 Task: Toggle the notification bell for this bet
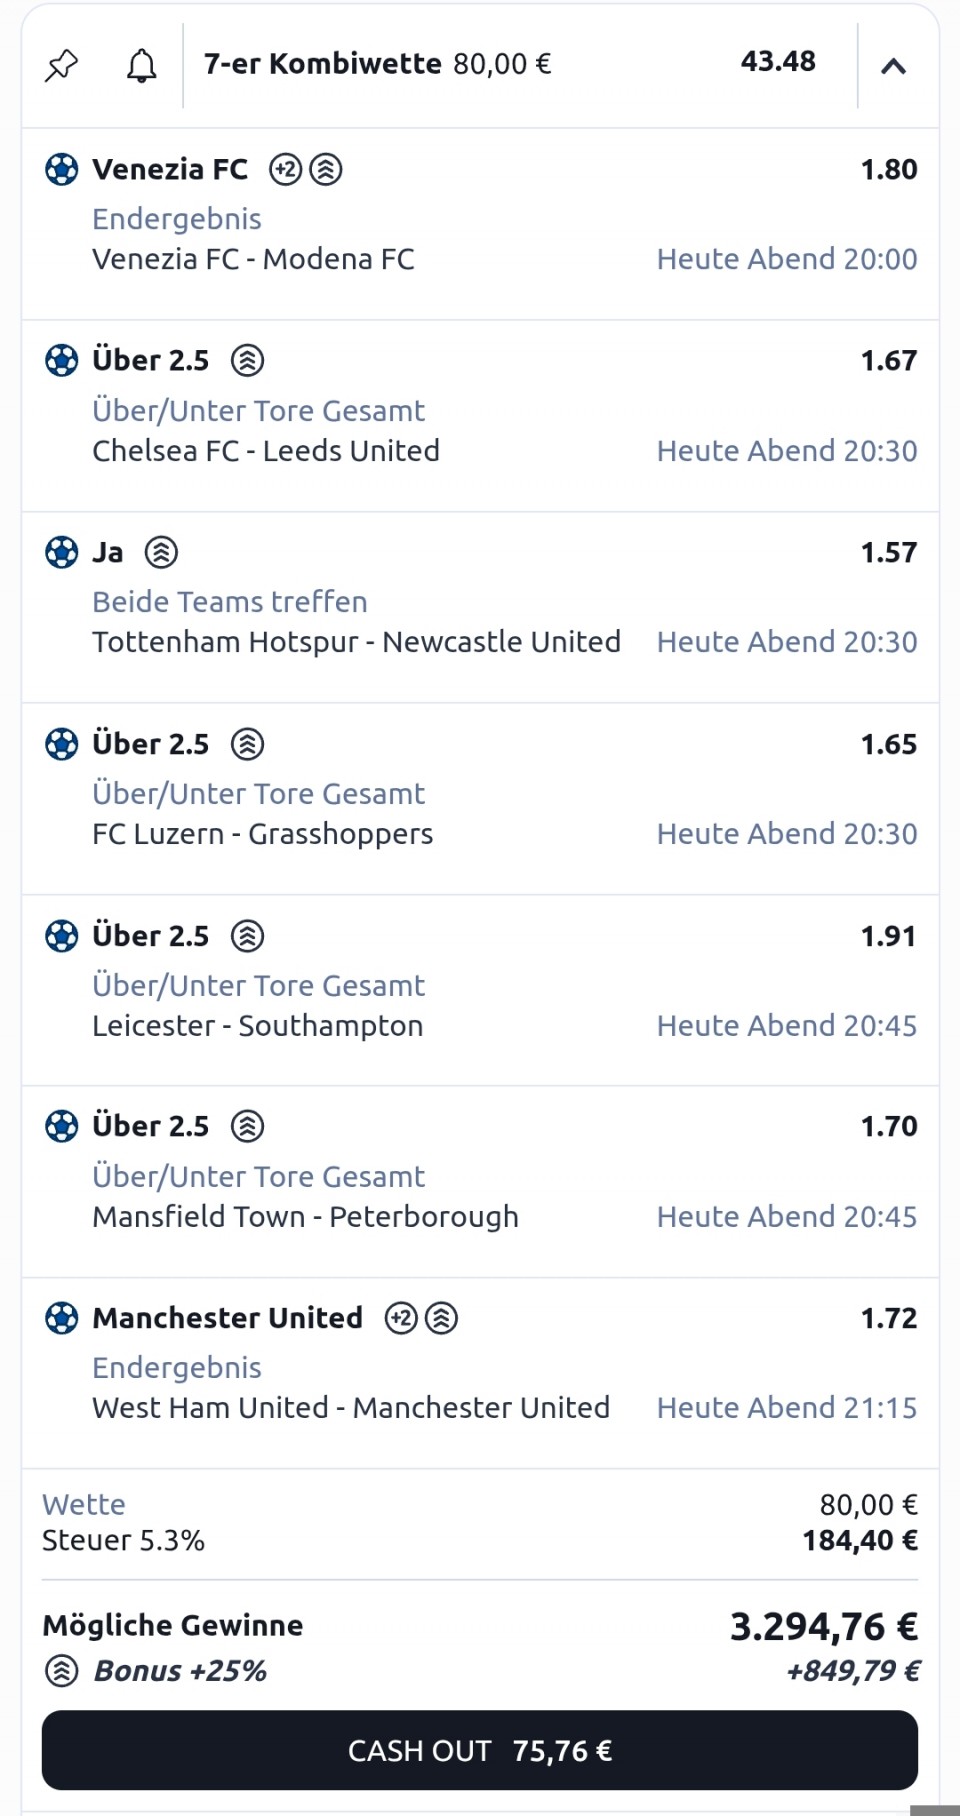141,66
